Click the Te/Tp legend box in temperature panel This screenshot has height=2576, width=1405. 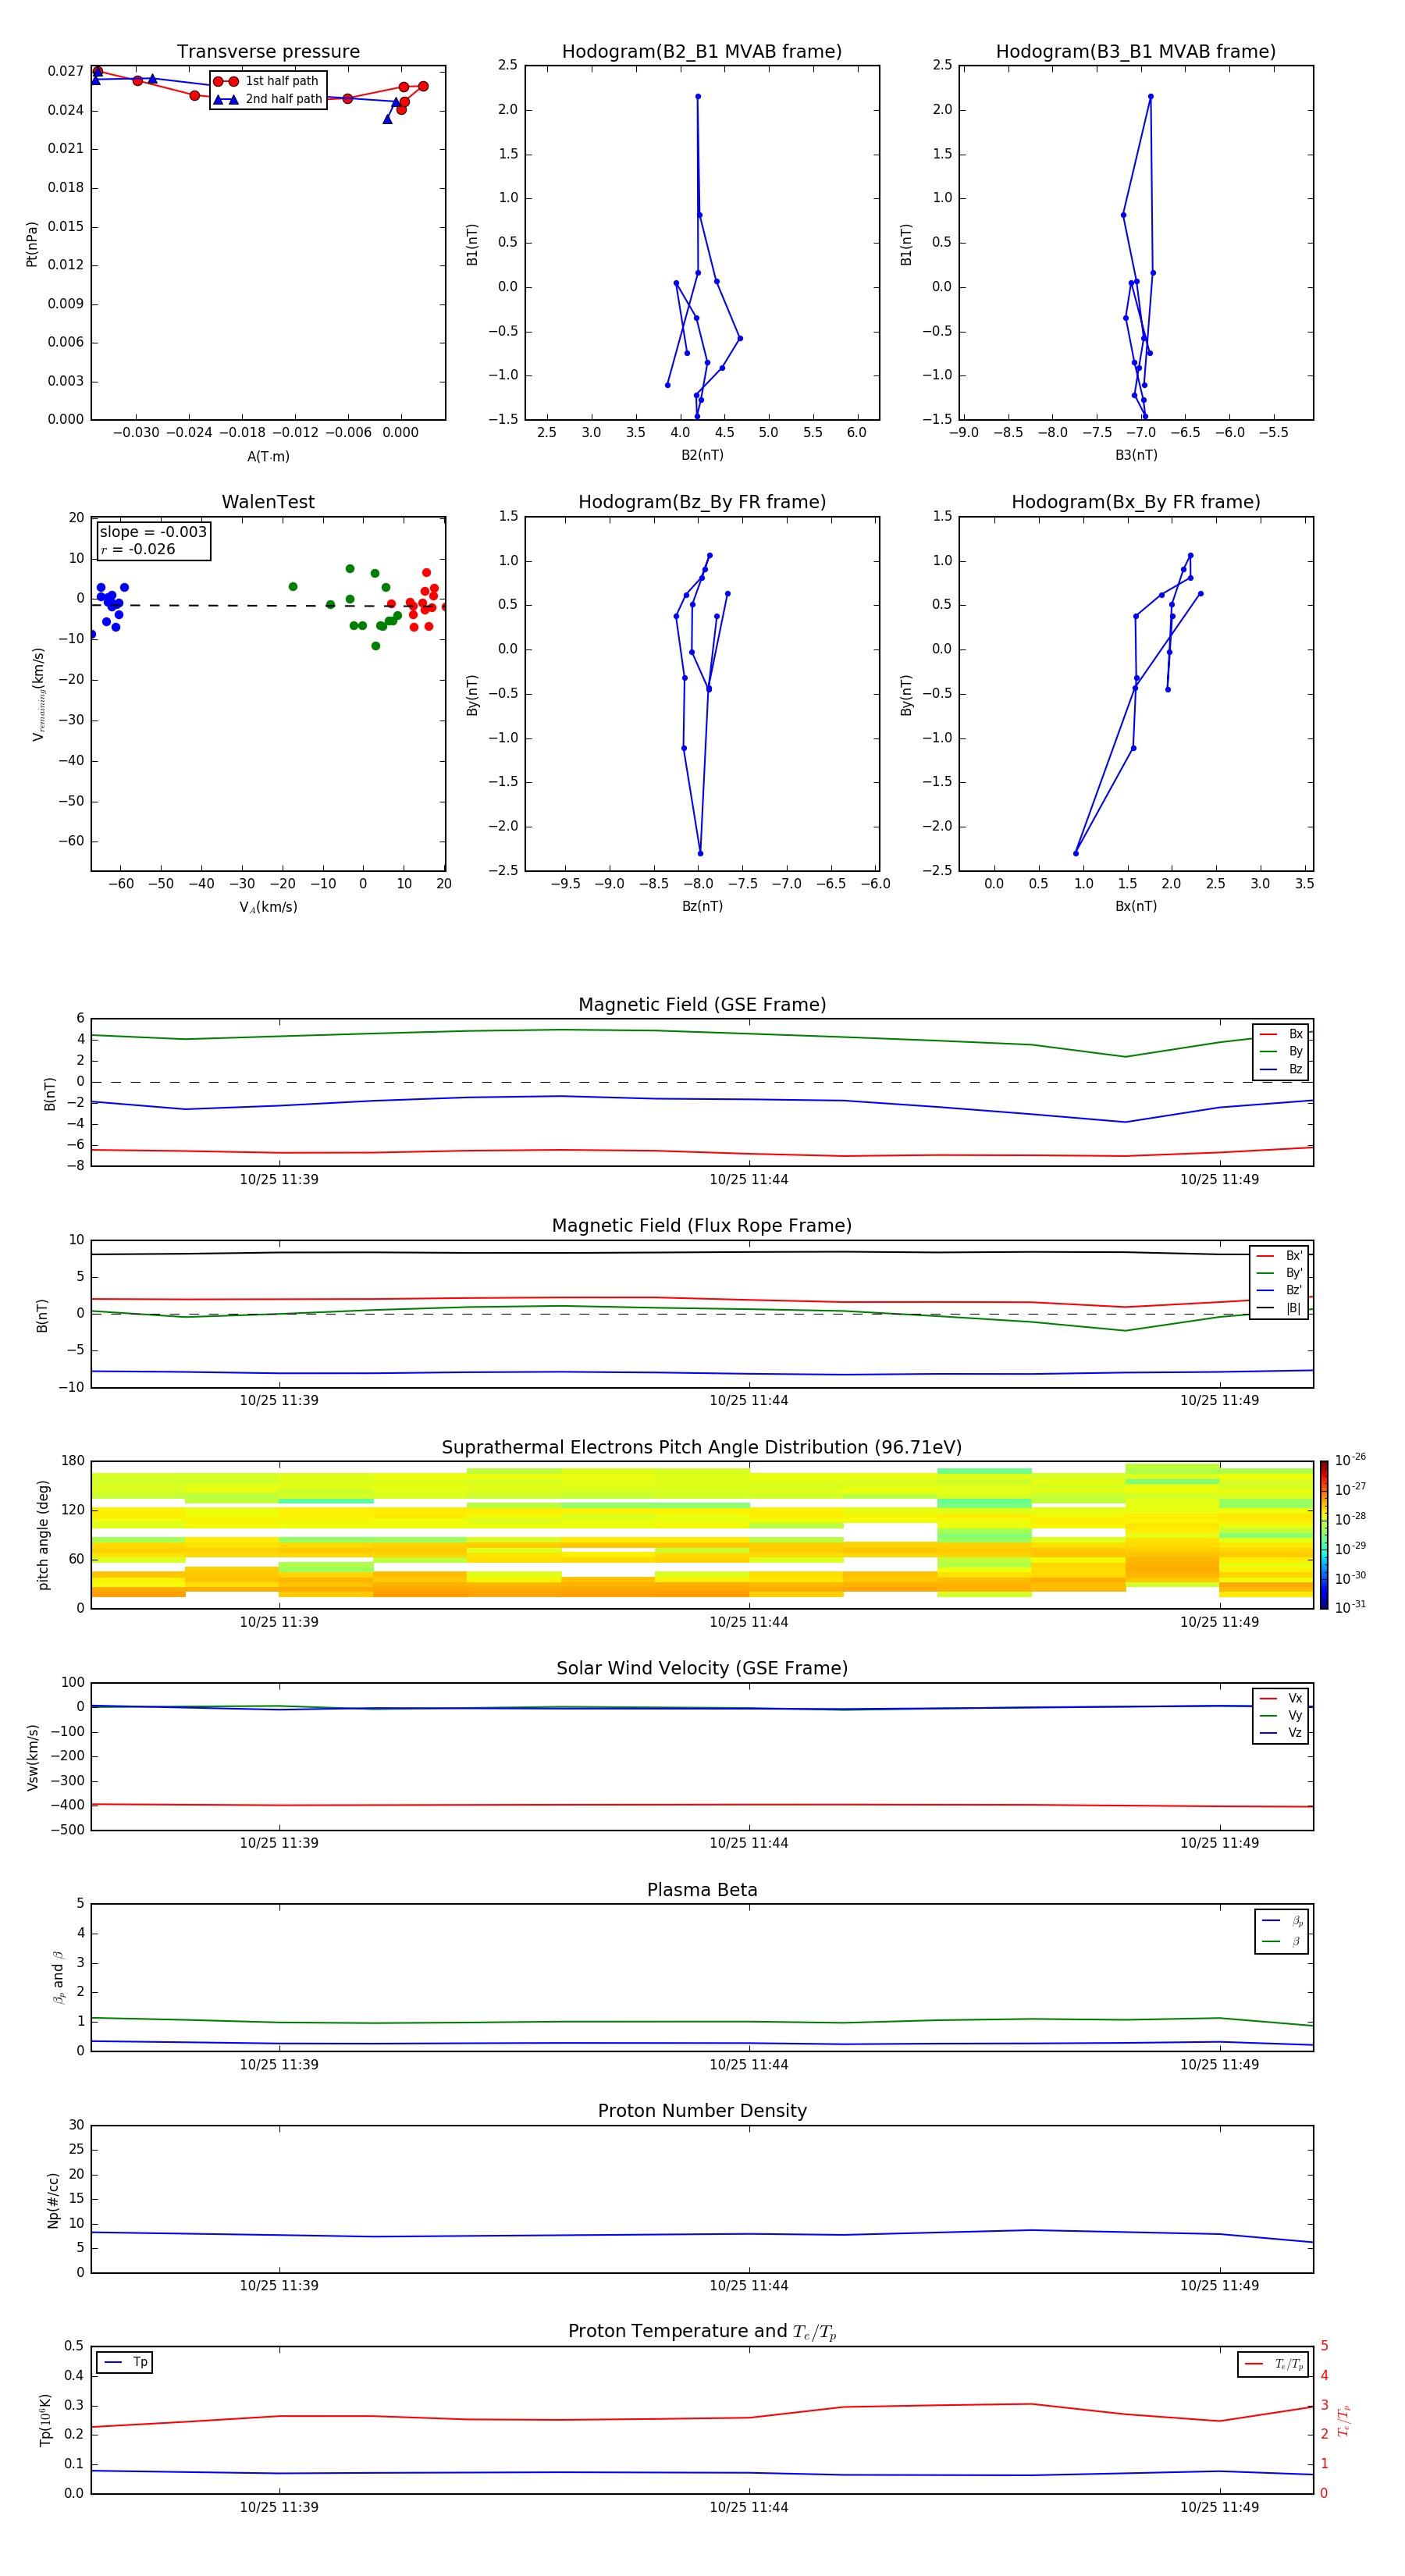1273,2365
